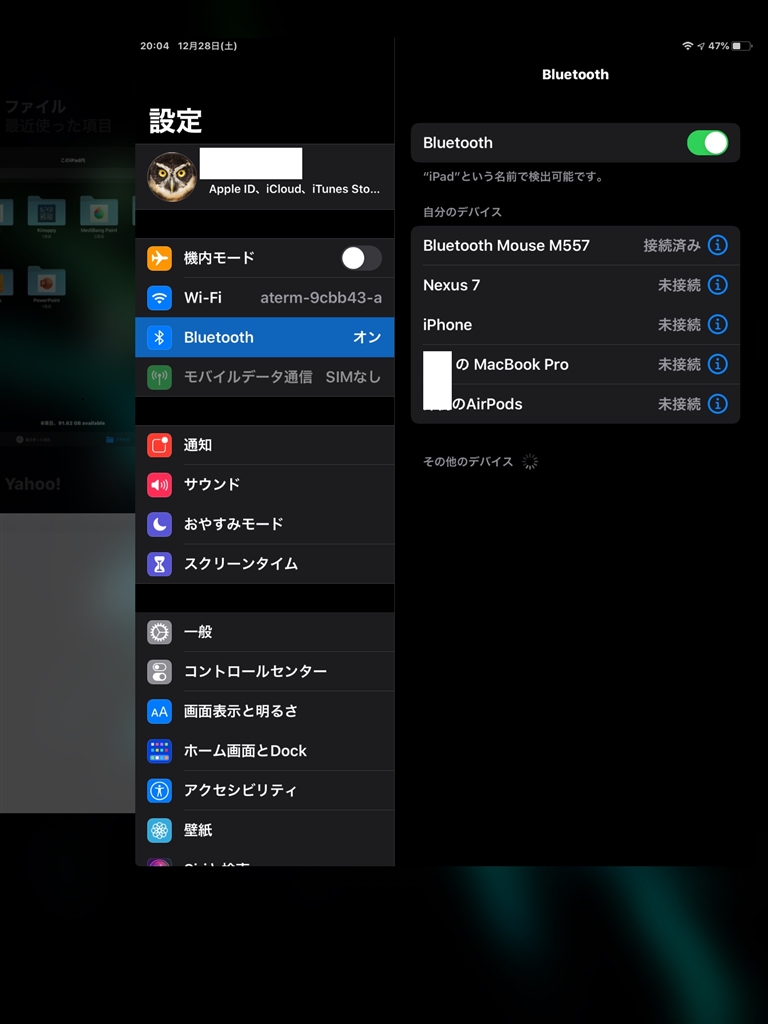768x1024 pixels.
Task: Tap the Display & Brightness AA icon
Action: point(159,712)
